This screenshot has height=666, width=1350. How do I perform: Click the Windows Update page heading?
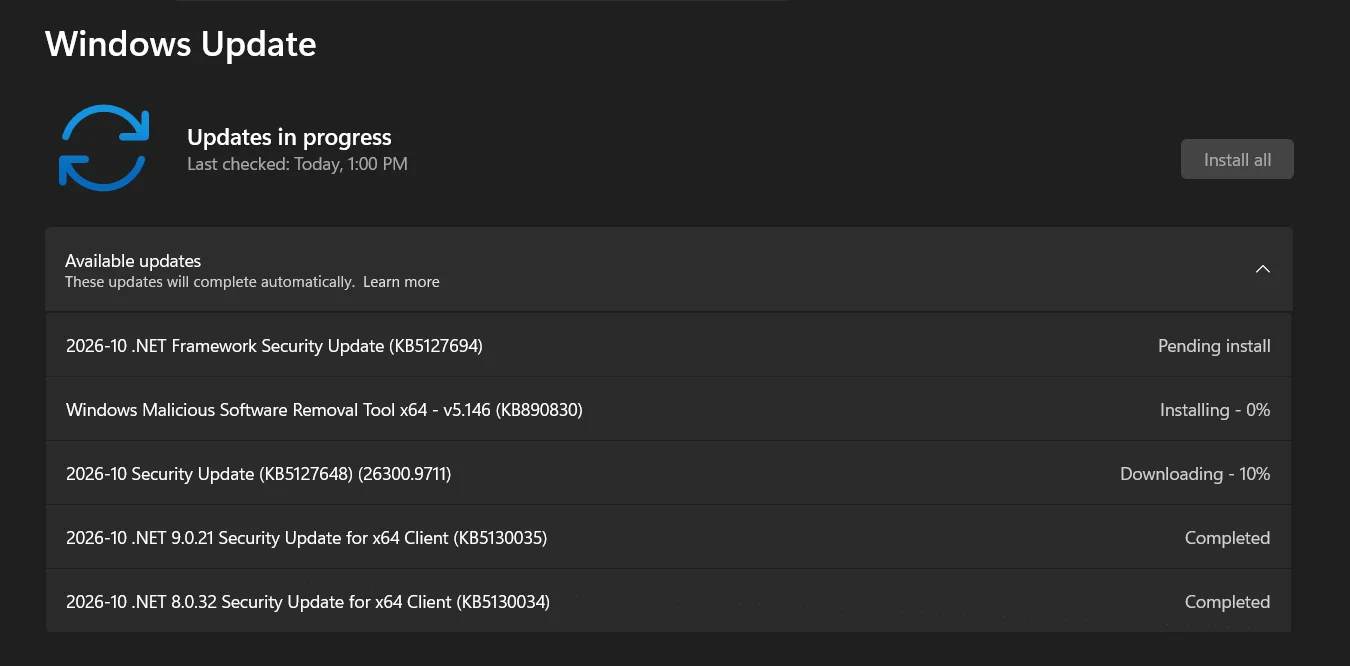pos(181,44)
